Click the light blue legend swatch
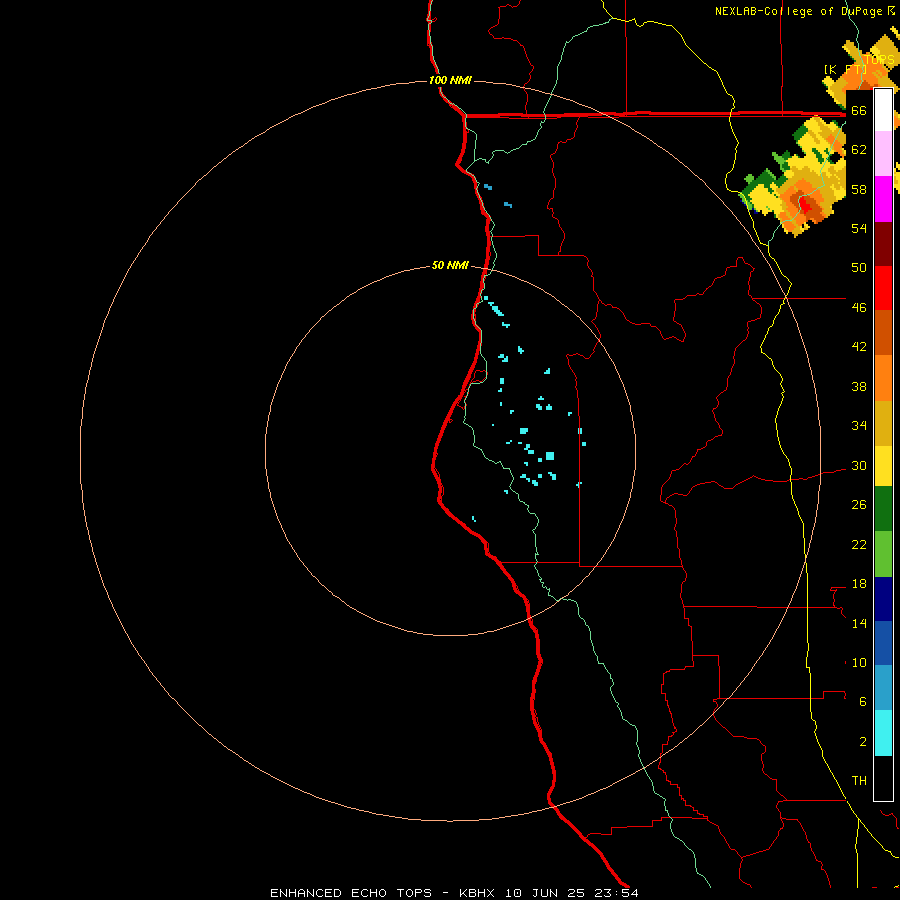Screen dimensions: 900x900 (x=883, y=688)
